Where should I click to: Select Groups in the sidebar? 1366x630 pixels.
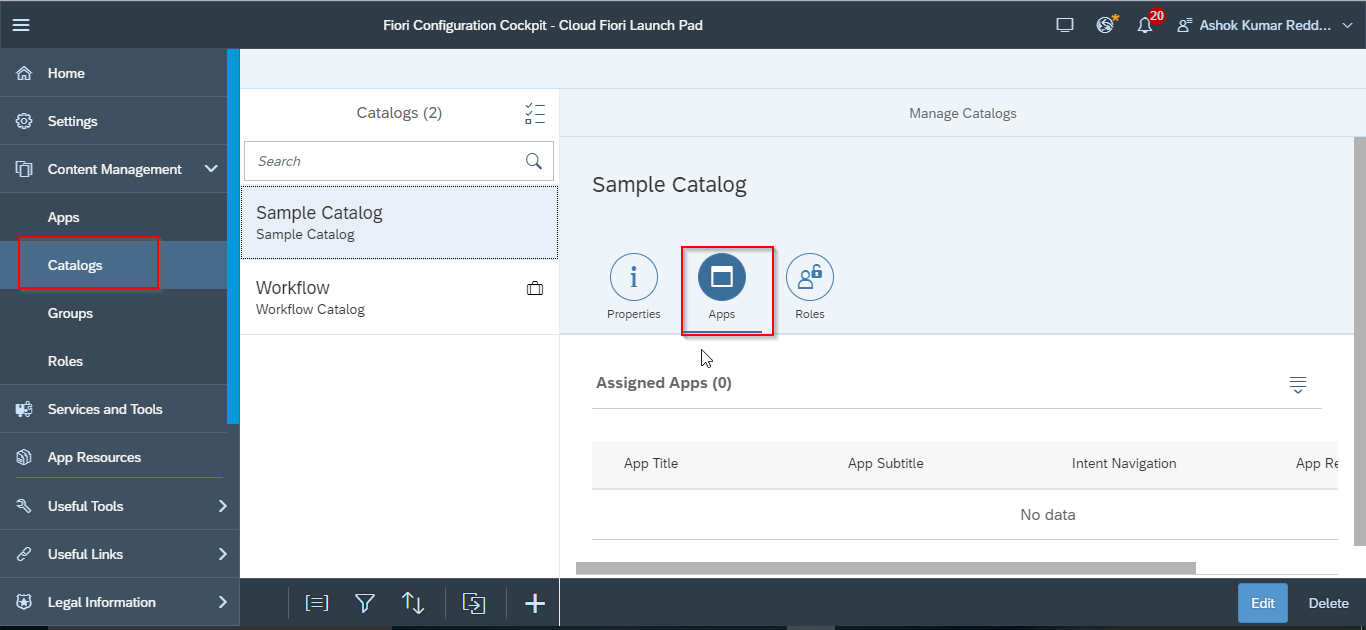(70, 313)
